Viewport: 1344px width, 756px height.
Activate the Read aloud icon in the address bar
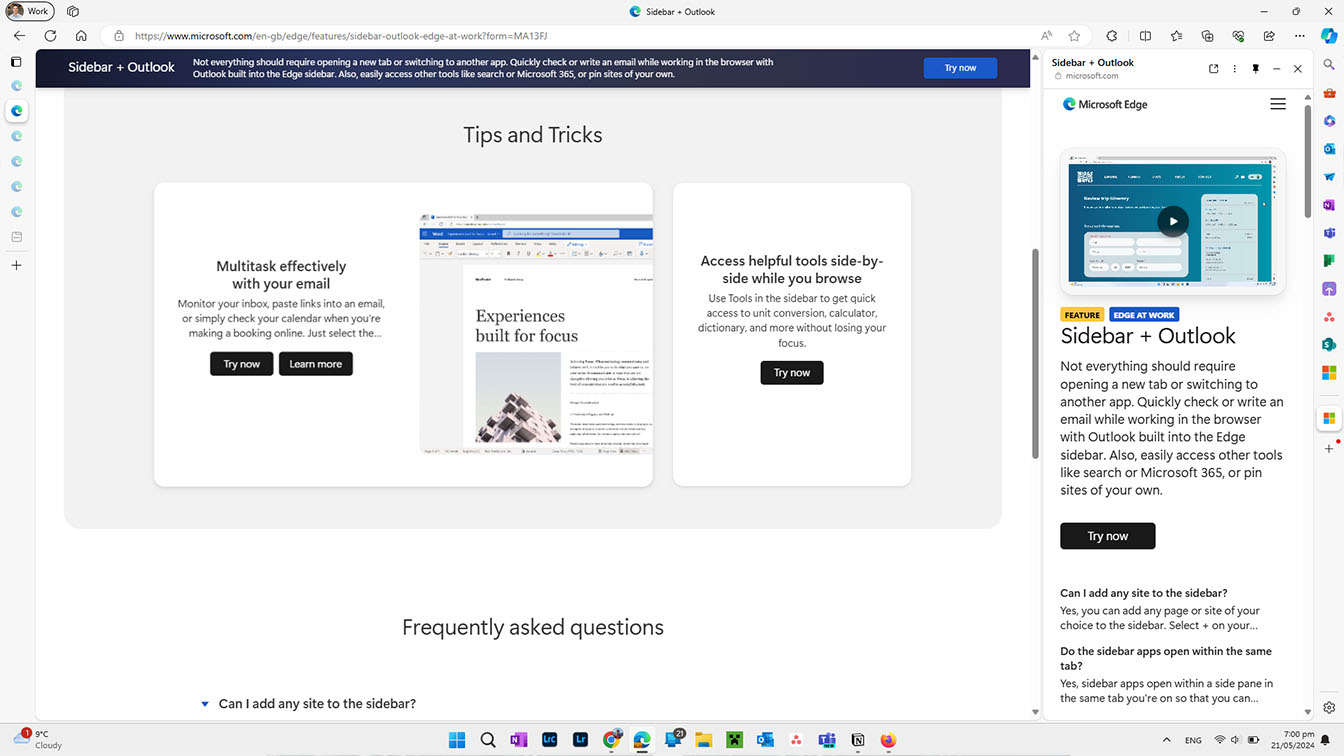pyautogui.click(x=1046, y=36)
